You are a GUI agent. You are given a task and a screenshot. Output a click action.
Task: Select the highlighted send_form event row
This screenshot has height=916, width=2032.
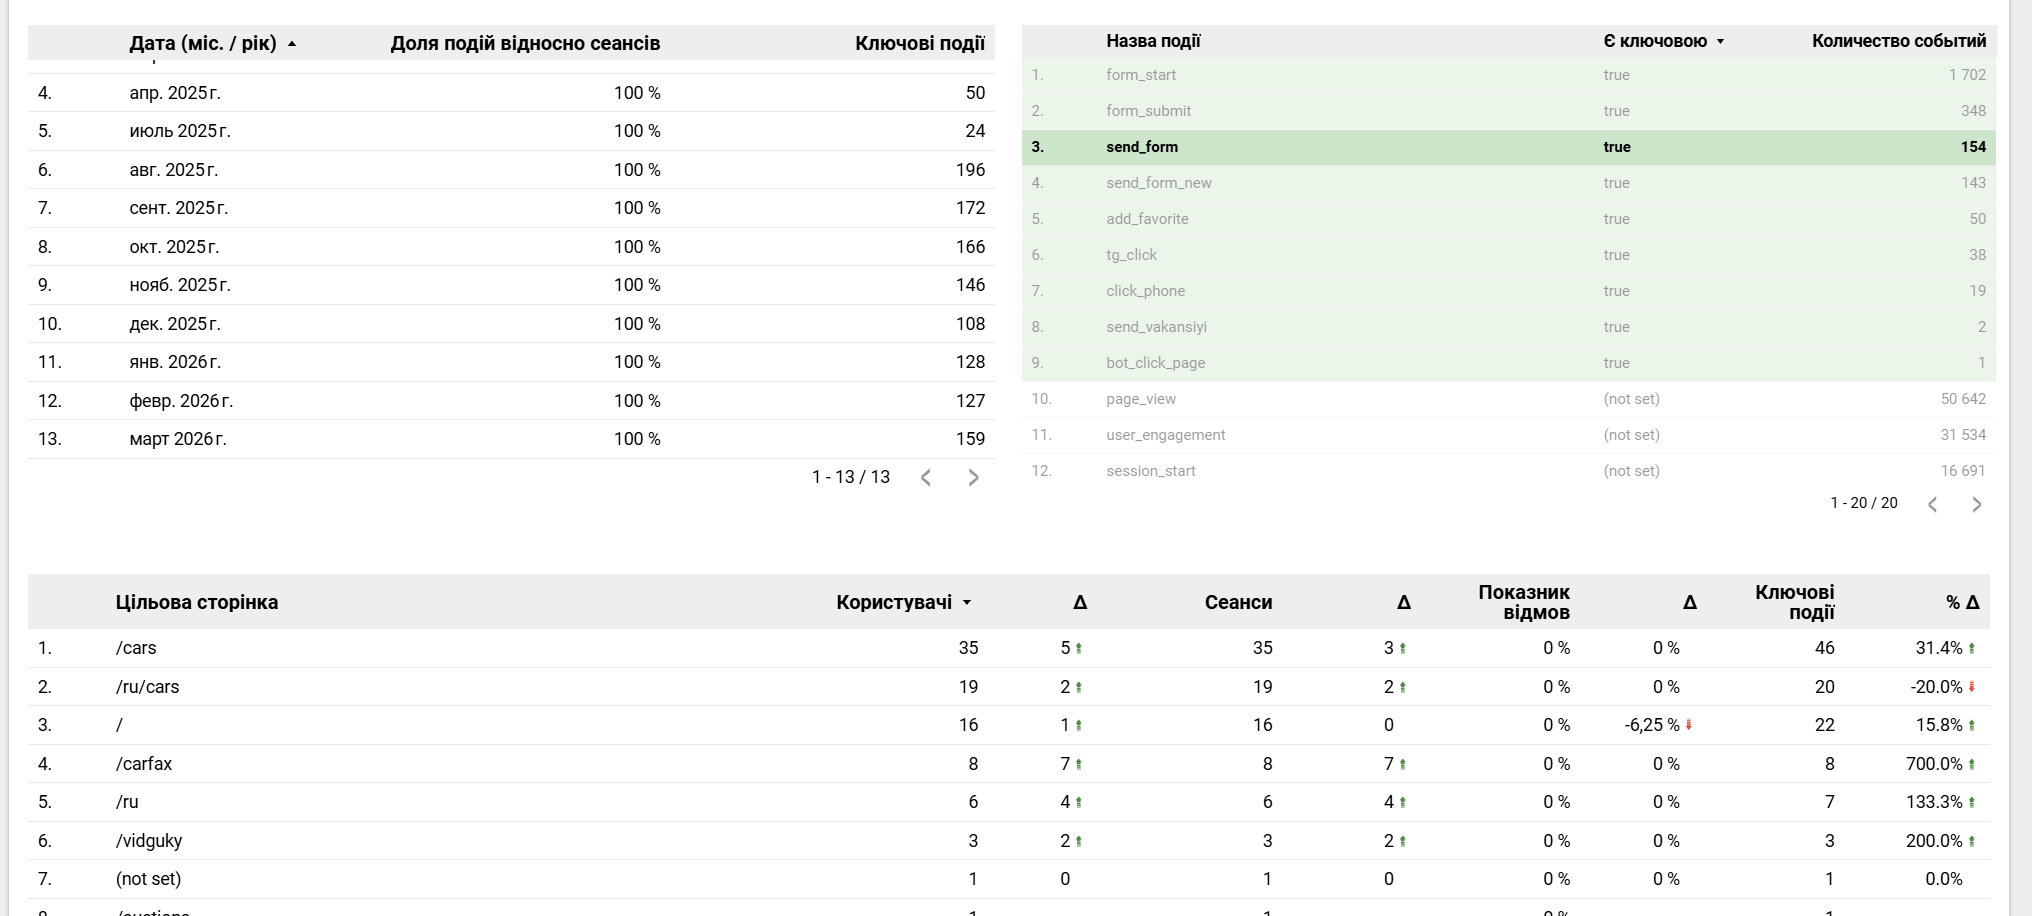coord(1142,147)
